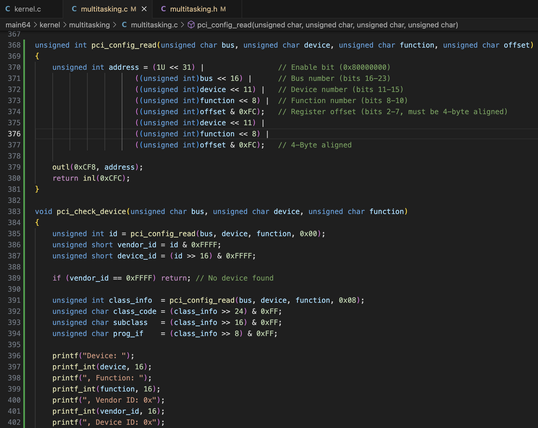Click line number 376 in the gutter

coord(14,134)
